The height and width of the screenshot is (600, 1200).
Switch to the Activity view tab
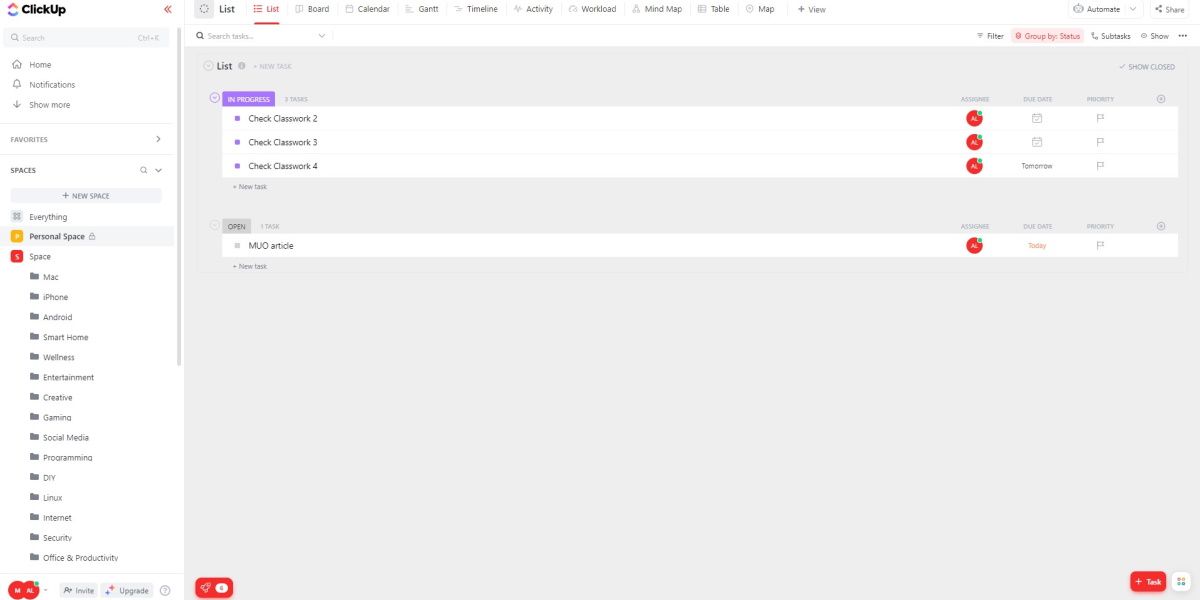click(x=533, y=9)
